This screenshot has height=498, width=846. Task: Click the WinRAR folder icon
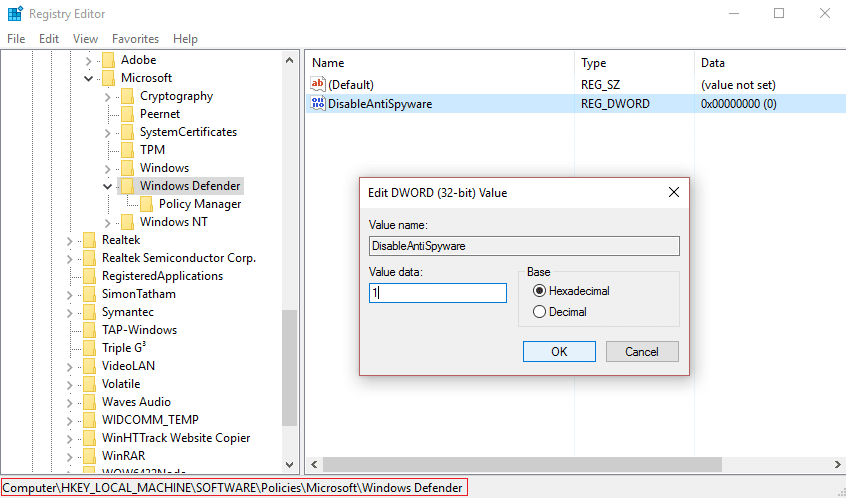pyautogui.click(x=89, y=456)
